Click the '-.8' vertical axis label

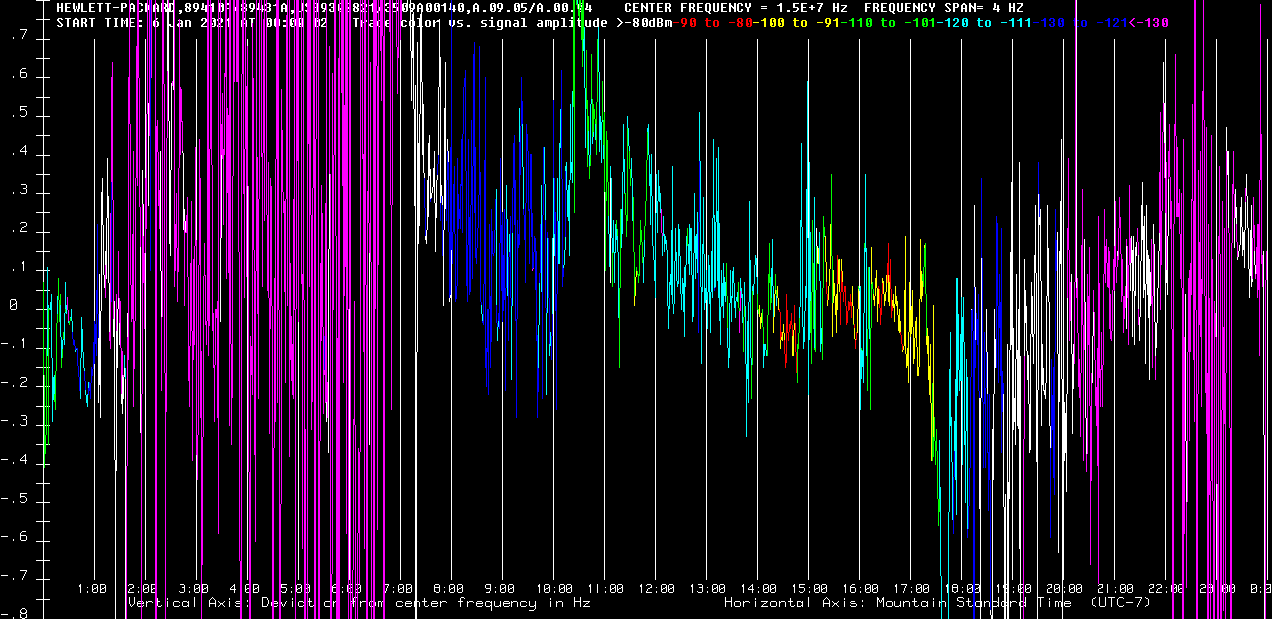[x=13, y=612]
